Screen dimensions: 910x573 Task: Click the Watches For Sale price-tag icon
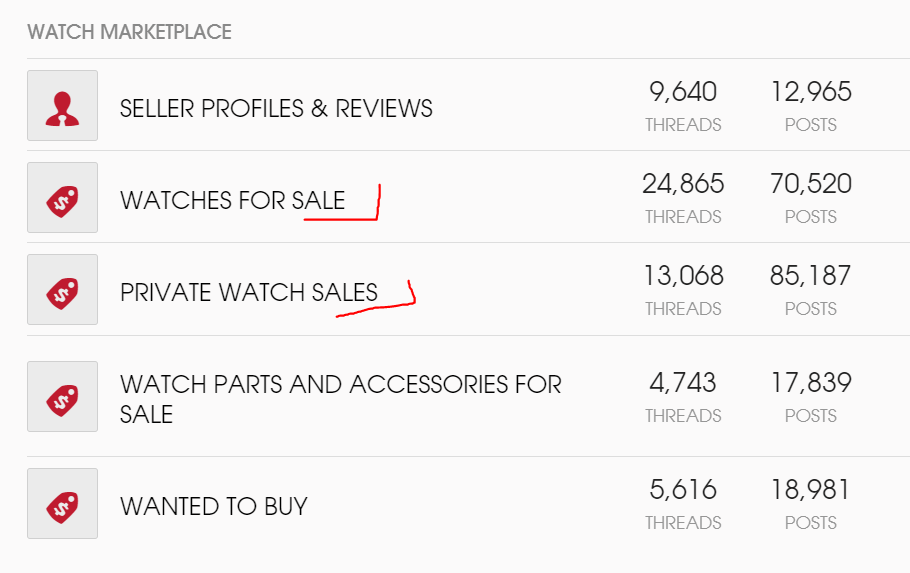tap(62, 198)
